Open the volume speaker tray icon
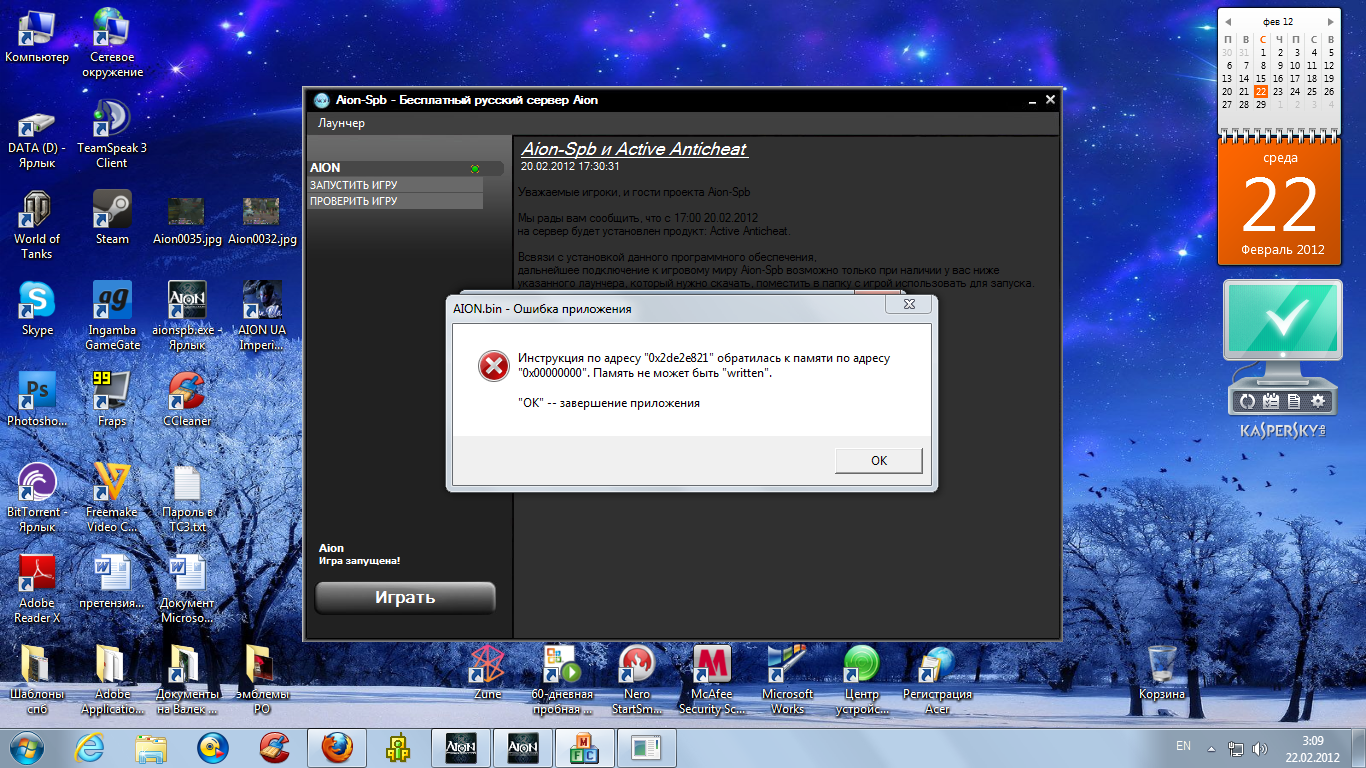The width and height of the screenshot is (1366, 768). click(x=1259, y=748)
